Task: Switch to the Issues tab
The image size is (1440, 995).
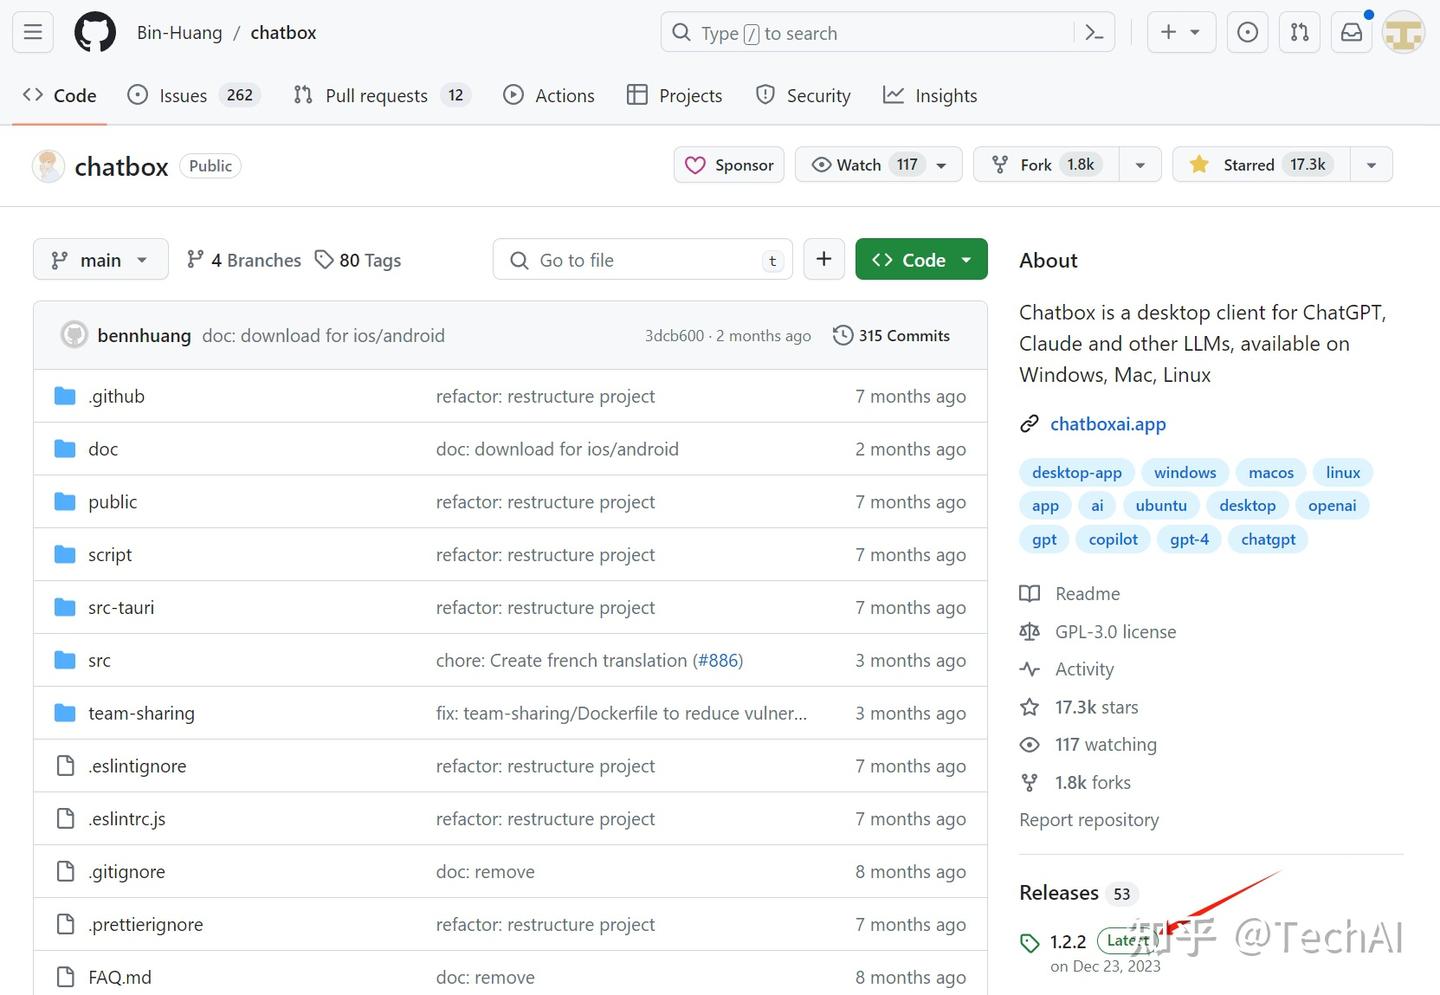Action: click(x=183, y=95)
